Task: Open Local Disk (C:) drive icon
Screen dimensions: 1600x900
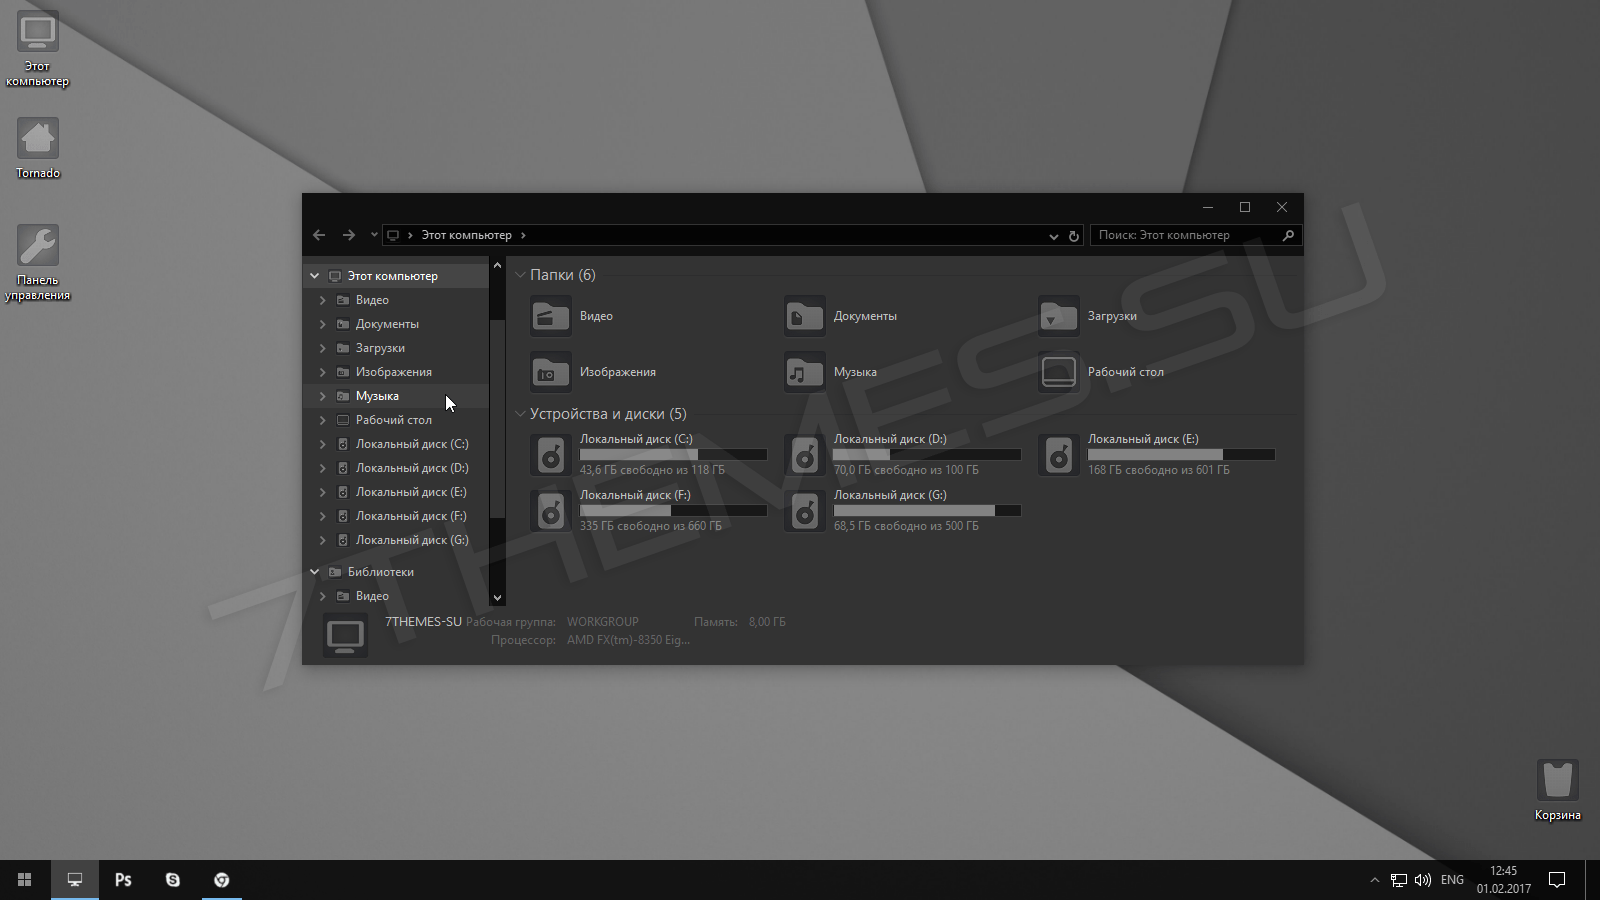Action: (x=551, y=456)
